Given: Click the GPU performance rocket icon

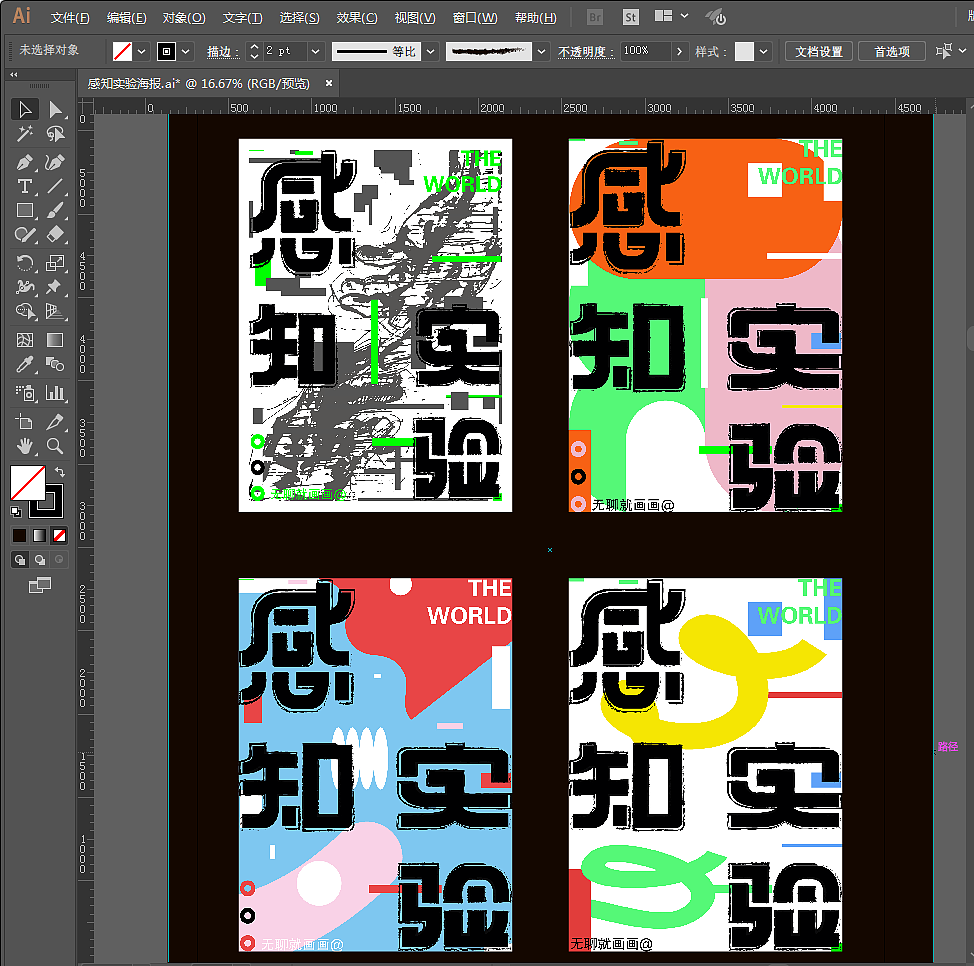Looking at the screenshot, I should [716, 17].
